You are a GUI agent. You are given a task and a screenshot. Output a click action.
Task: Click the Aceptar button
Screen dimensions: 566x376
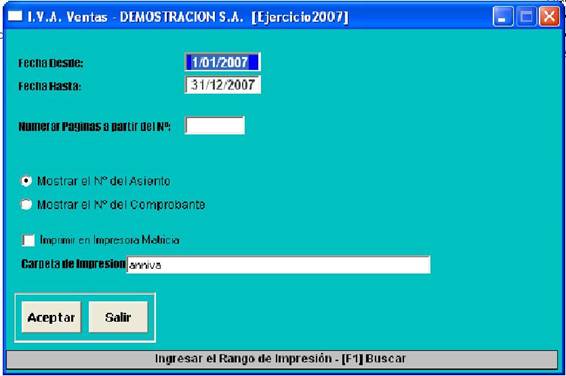coord(51,317)
